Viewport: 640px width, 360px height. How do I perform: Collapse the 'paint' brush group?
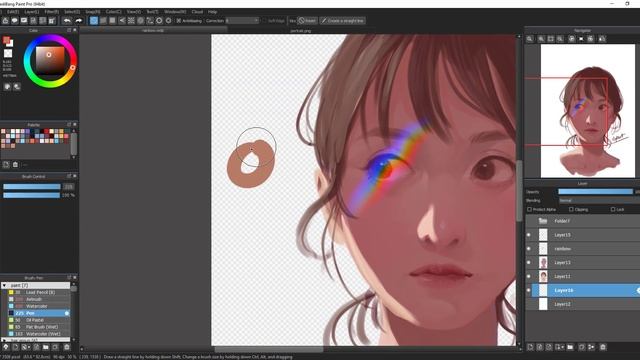click(4, 285)
